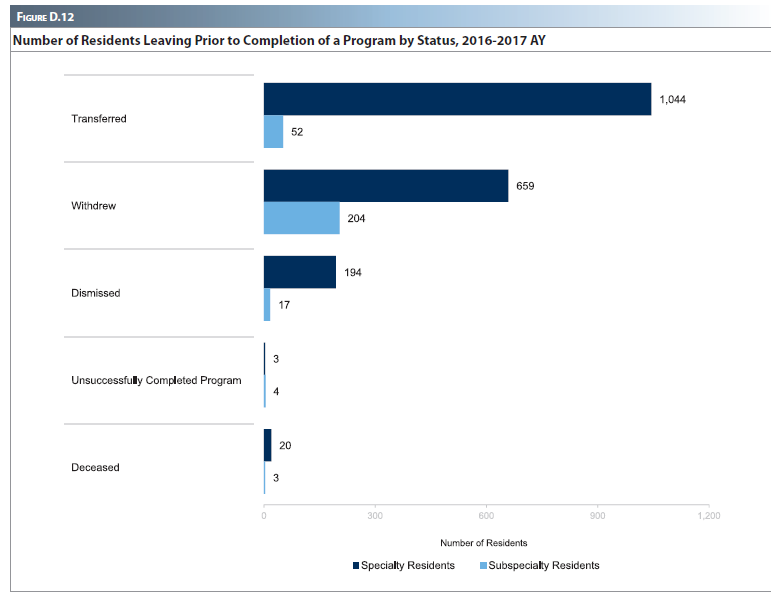Click the Withdrew category label
771x594 pixels.
coord(95,206)
